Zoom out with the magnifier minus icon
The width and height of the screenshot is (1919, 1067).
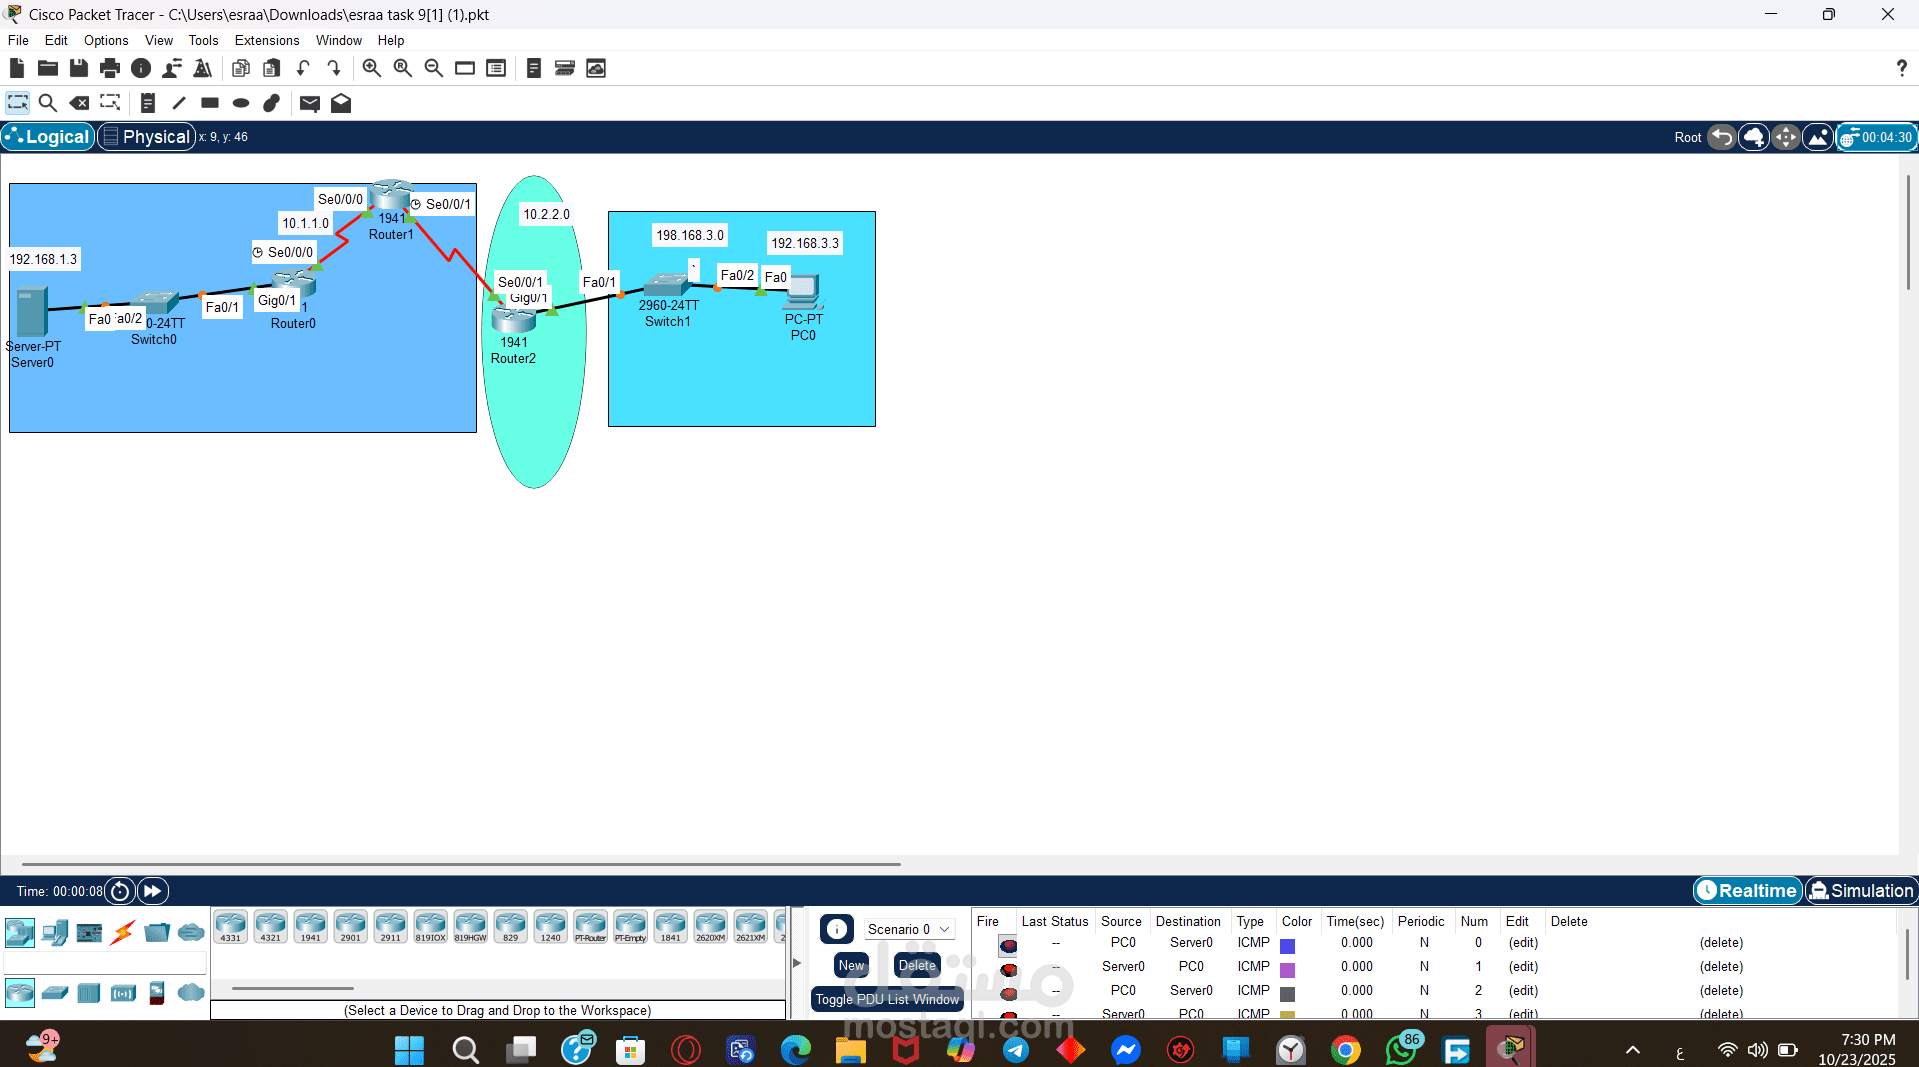tap(433, 68)
